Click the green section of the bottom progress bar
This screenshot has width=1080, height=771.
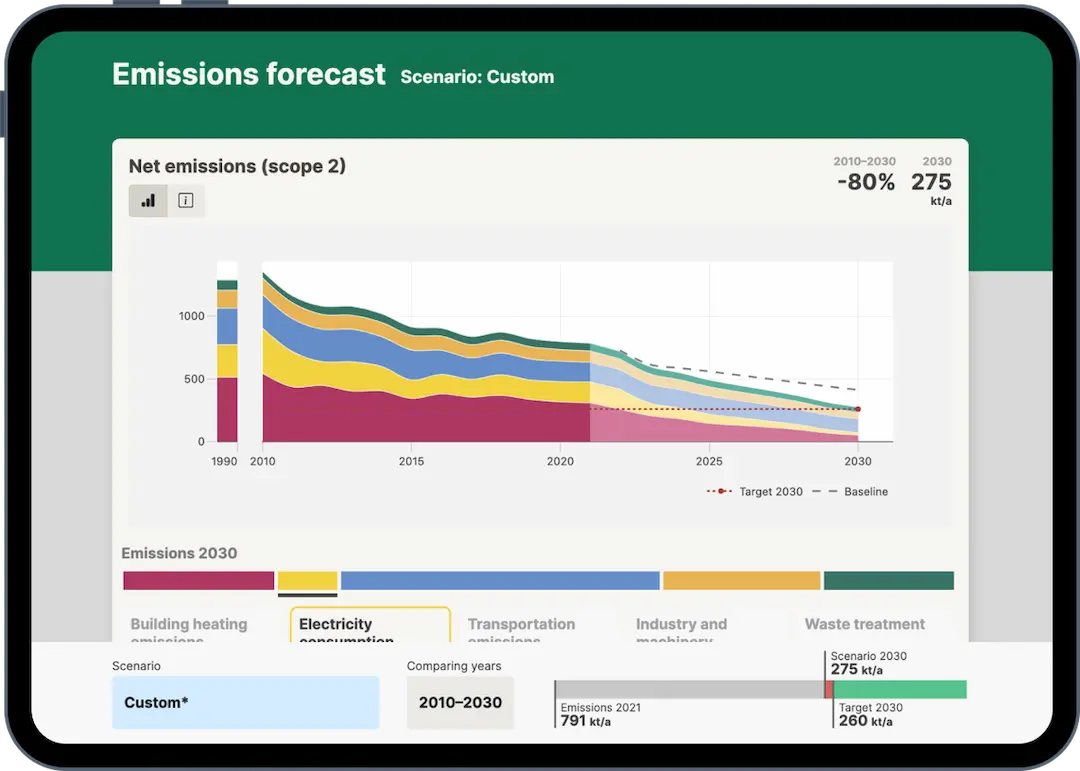coord(900,689)
